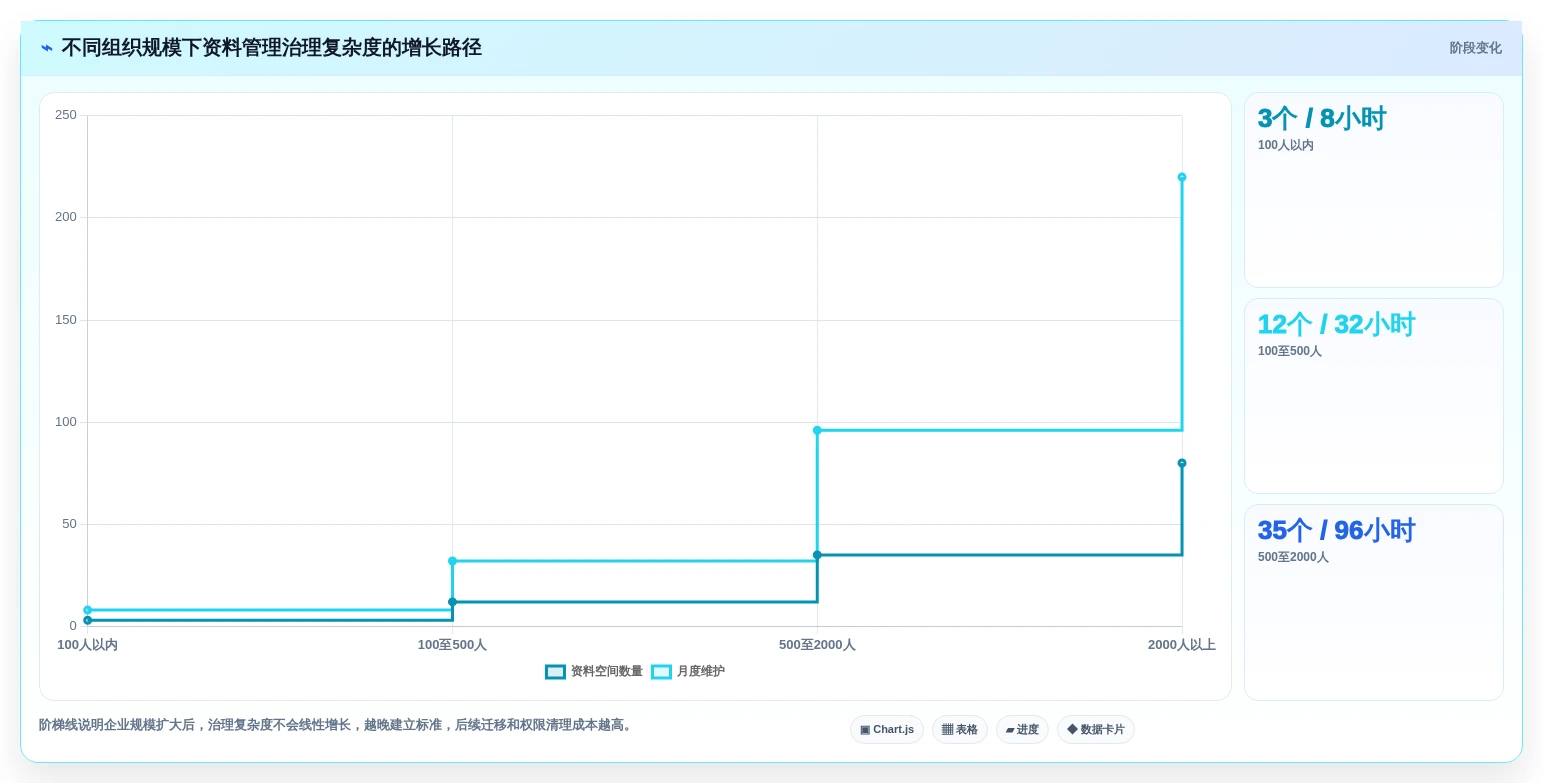Click the 月度维护 point at 100人以内 (8)
Image resolution: width=1543 pixels, height=783 pixels.
click(x=88, y=610)
